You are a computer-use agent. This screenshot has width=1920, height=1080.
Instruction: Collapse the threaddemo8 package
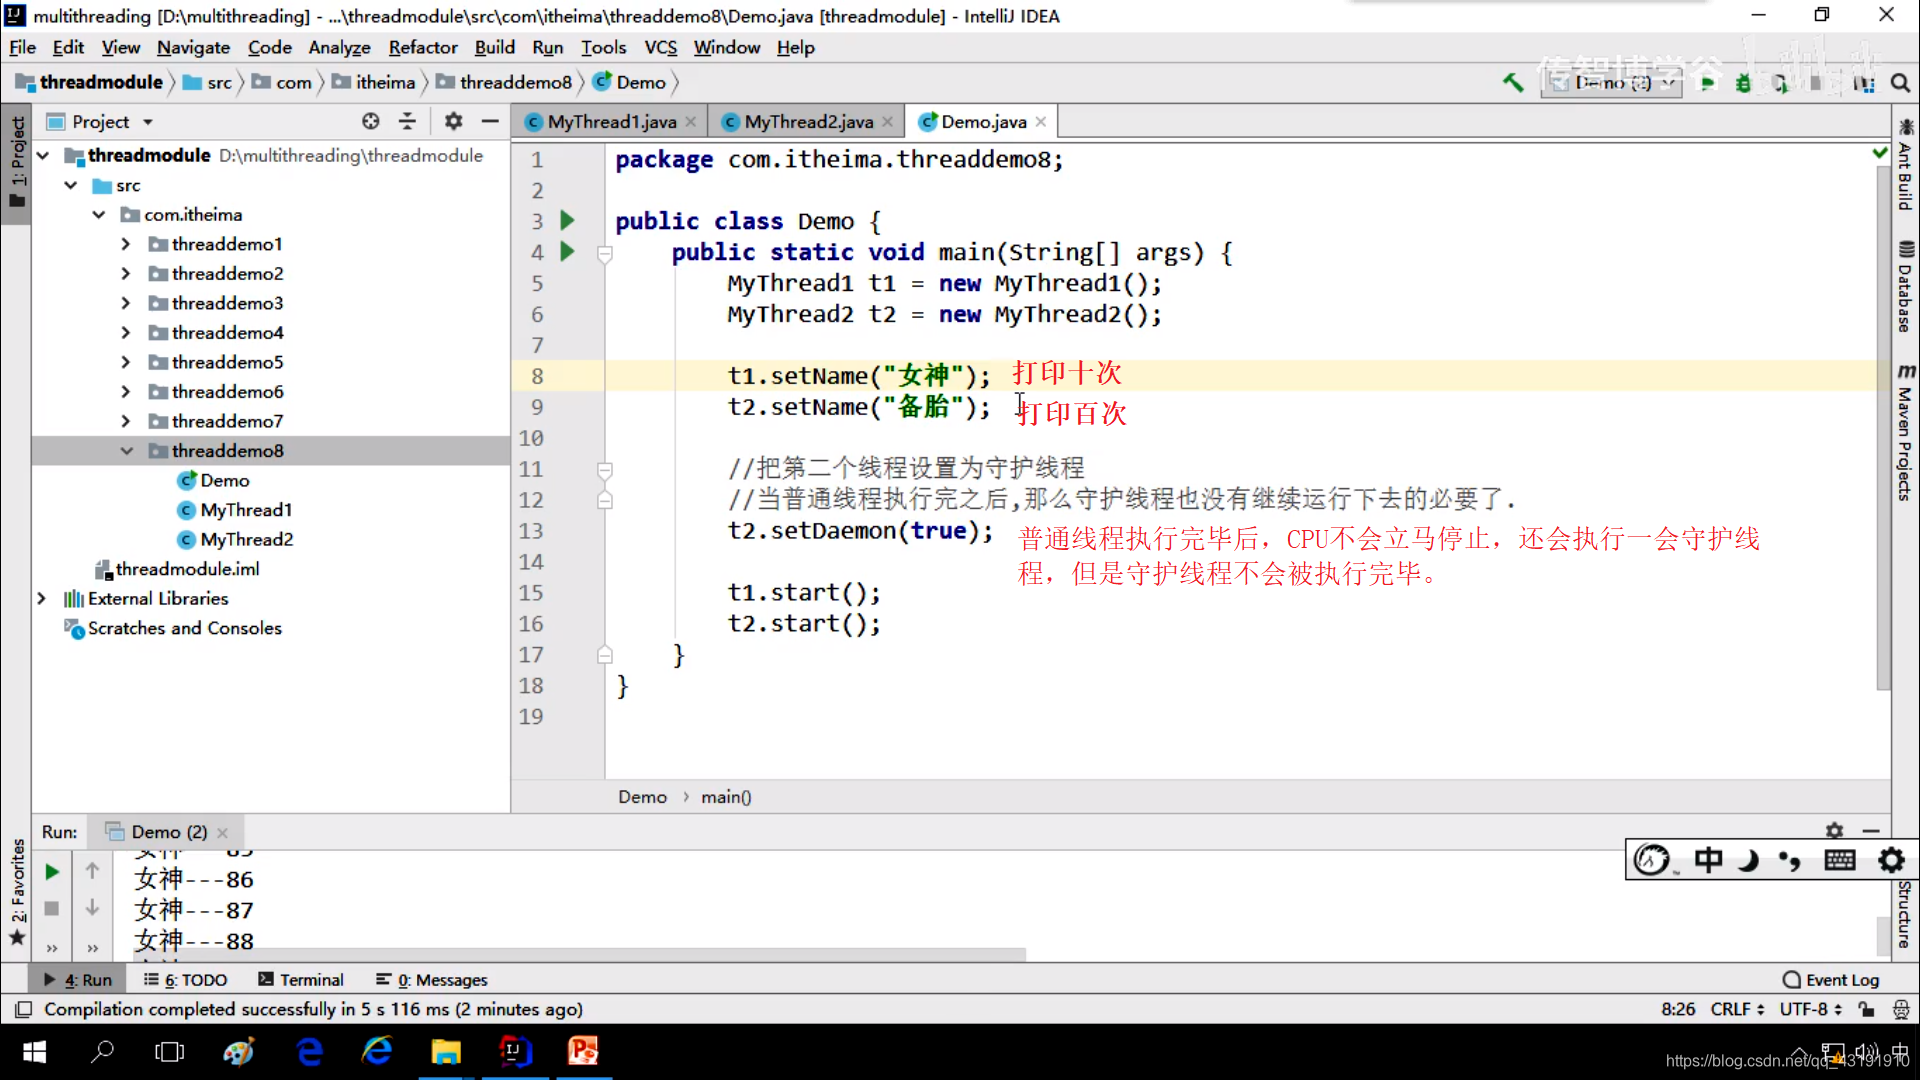pos(126,451)
